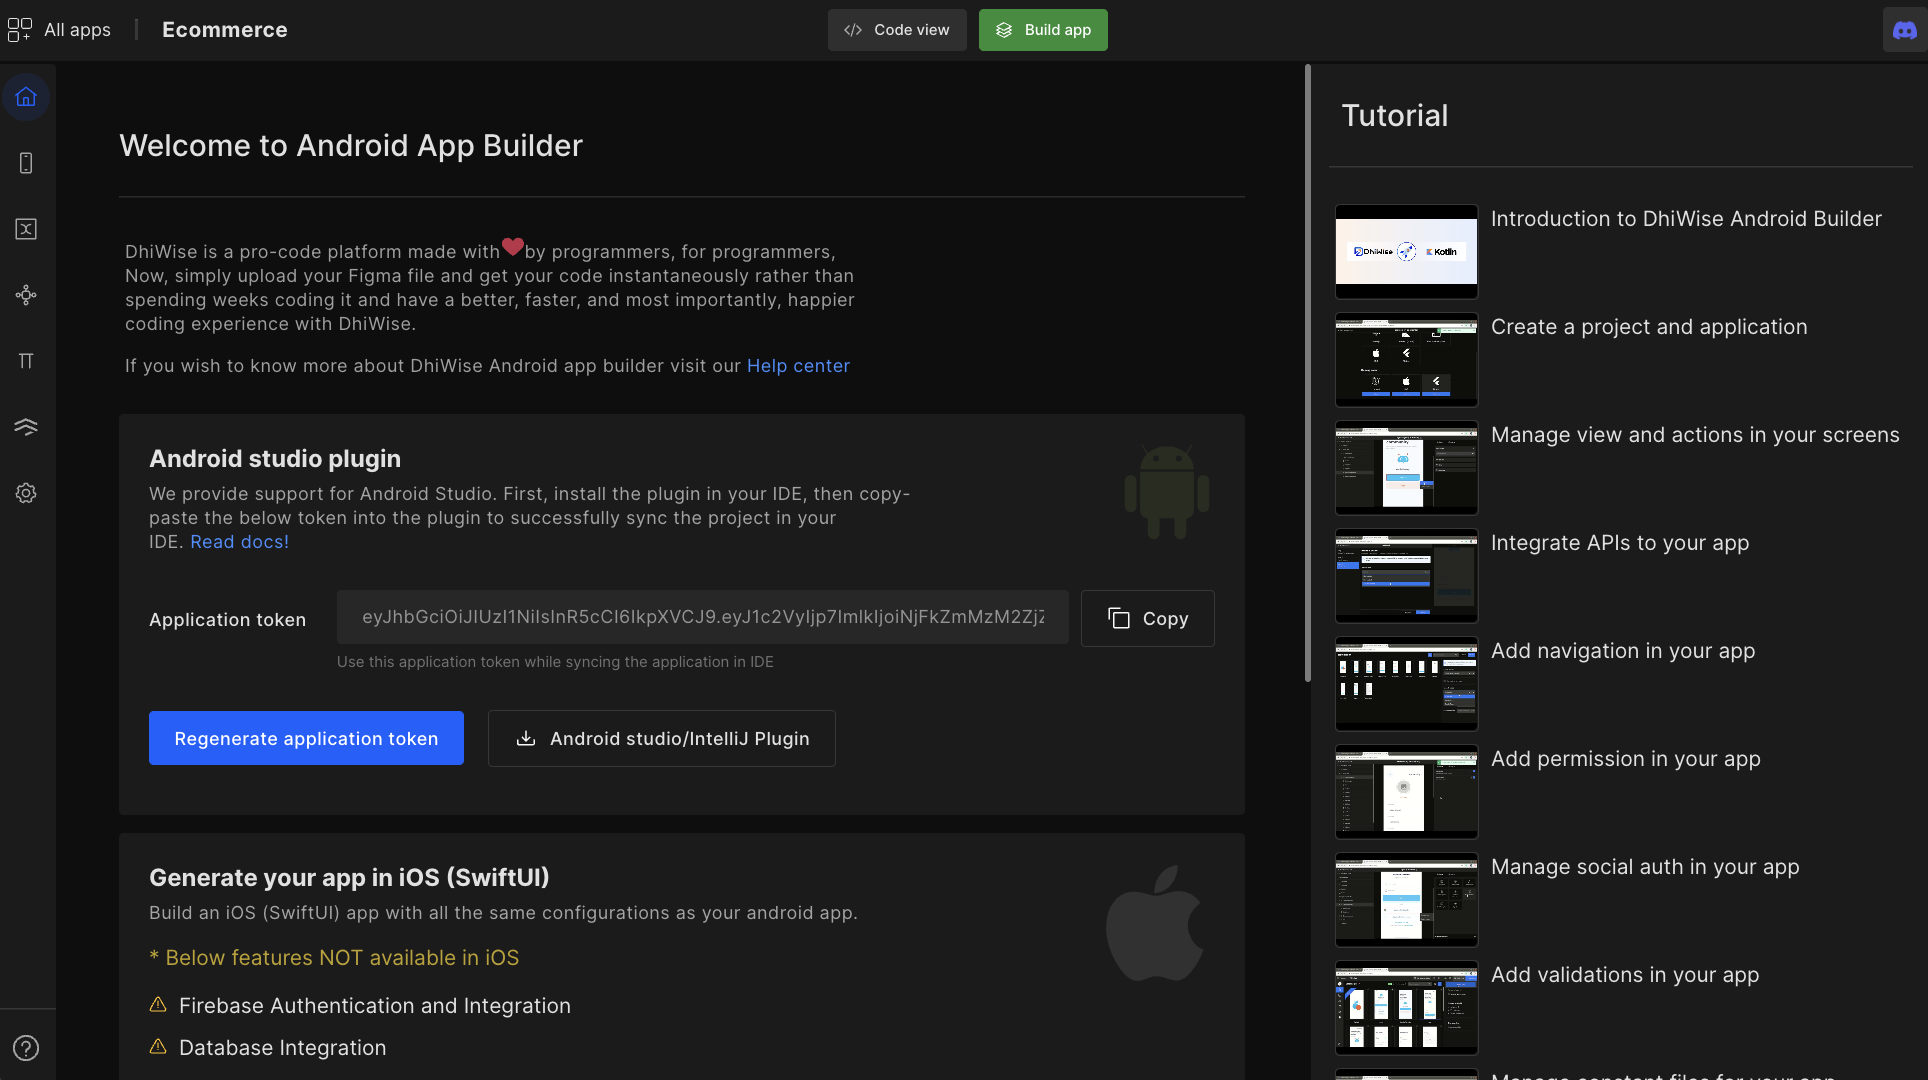Open the API integration sidebar icon
Viewport: 1928px width, 1080px height.
[x=26, y=295]
